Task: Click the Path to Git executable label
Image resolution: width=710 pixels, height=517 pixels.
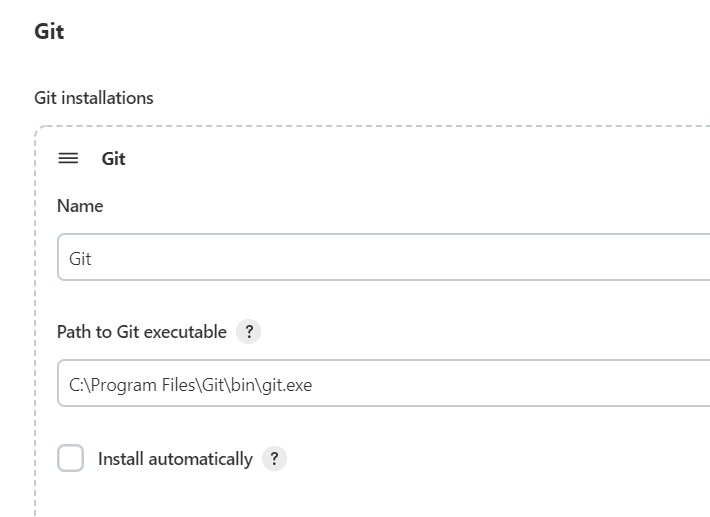Action: [x=142, y=332]
